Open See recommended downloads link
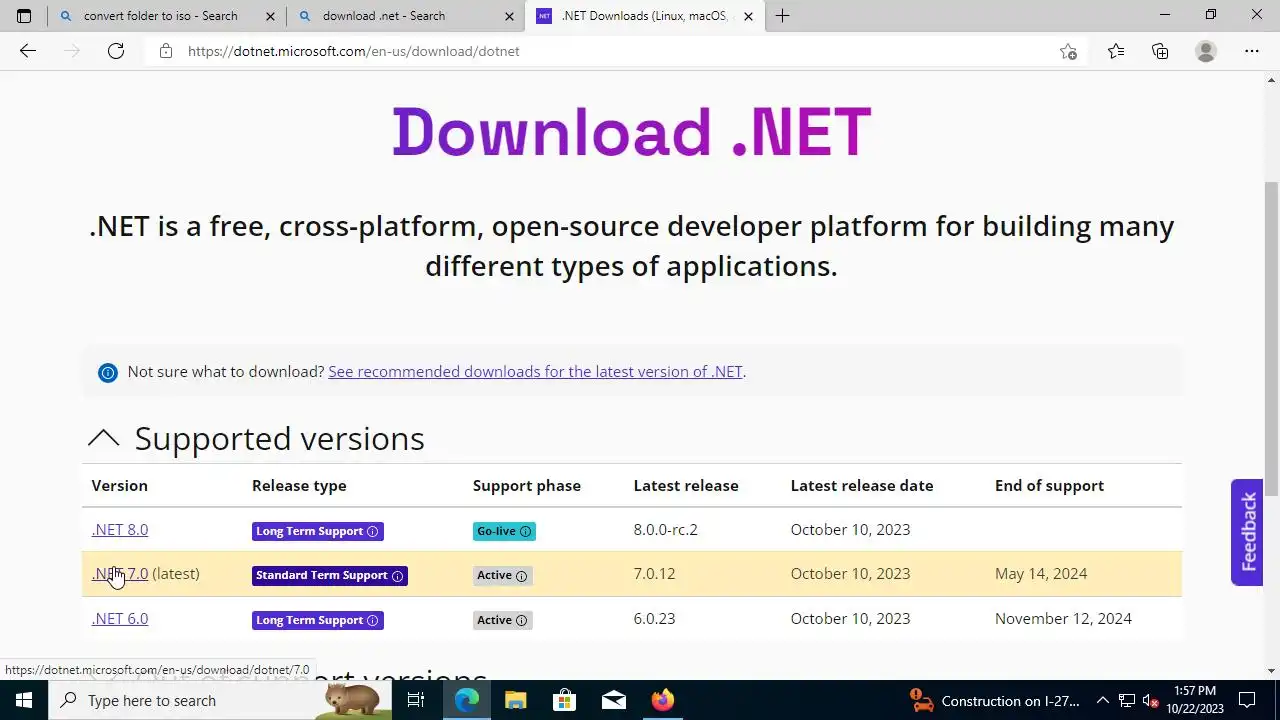Viewport: 1280px width, 720px height. (x=535, y=372)
